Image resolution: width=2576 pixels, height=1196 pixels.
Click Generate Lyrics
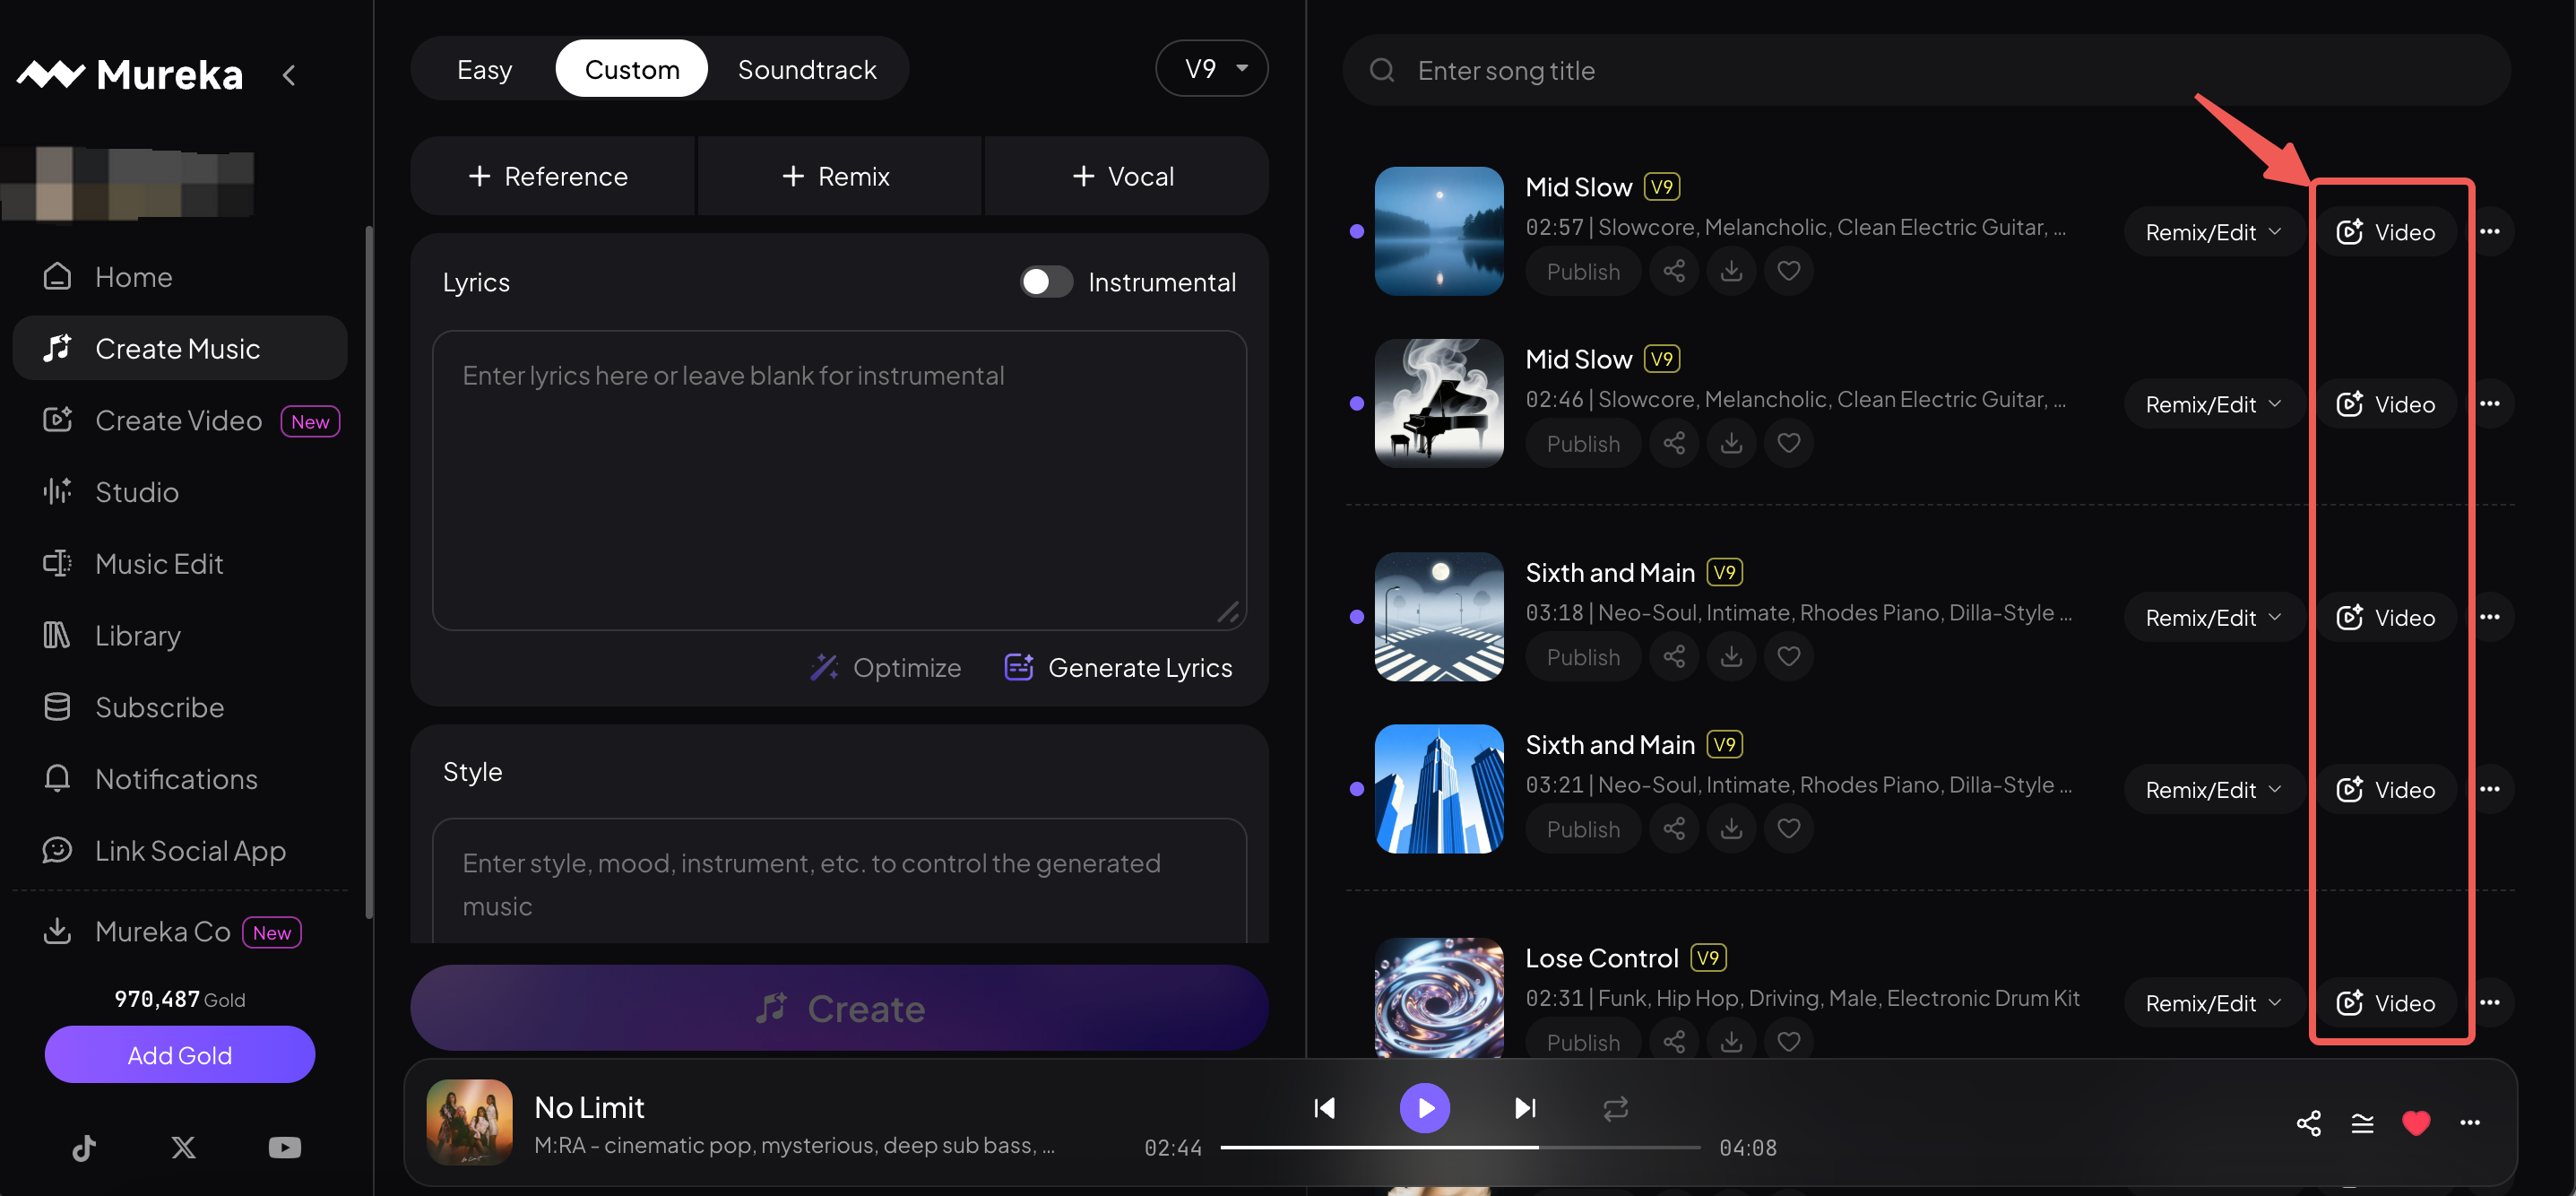[1118, 667]
